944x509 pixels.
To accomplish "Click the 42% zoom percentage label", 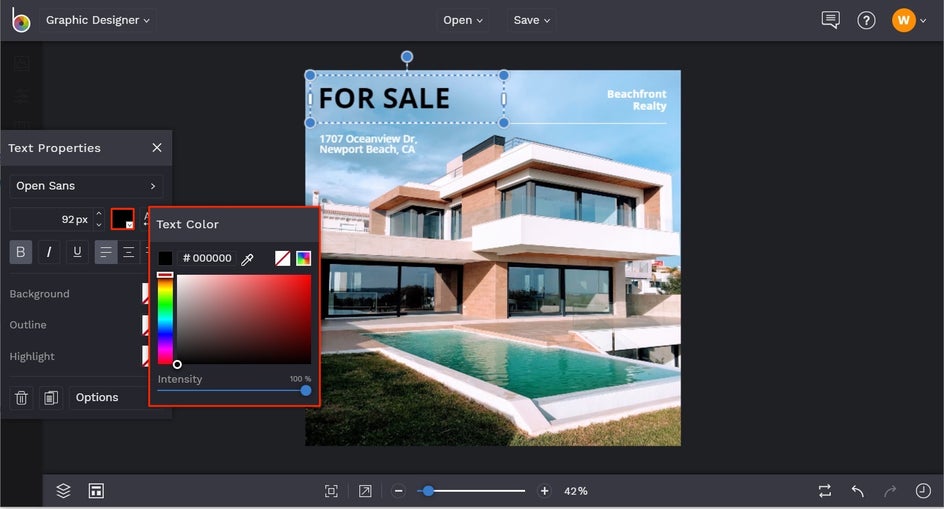I will click(576, 491).
